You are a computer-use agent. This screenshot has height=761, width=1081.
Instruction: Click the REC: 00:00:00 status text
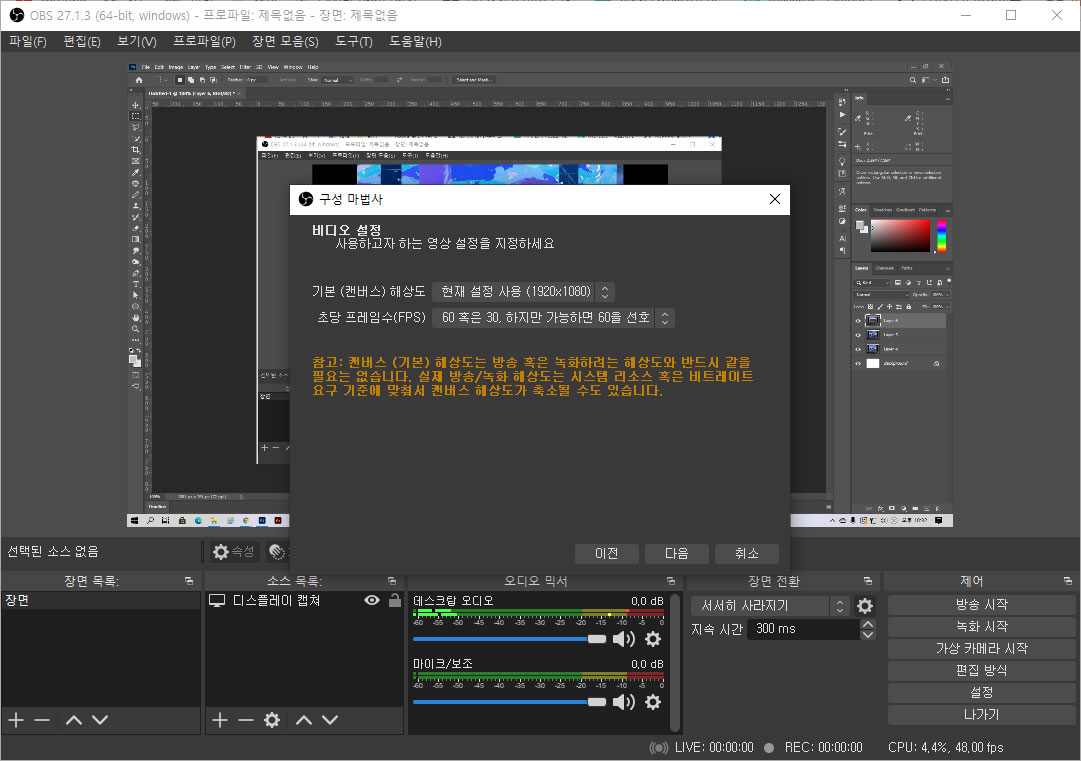pos(823,747)
